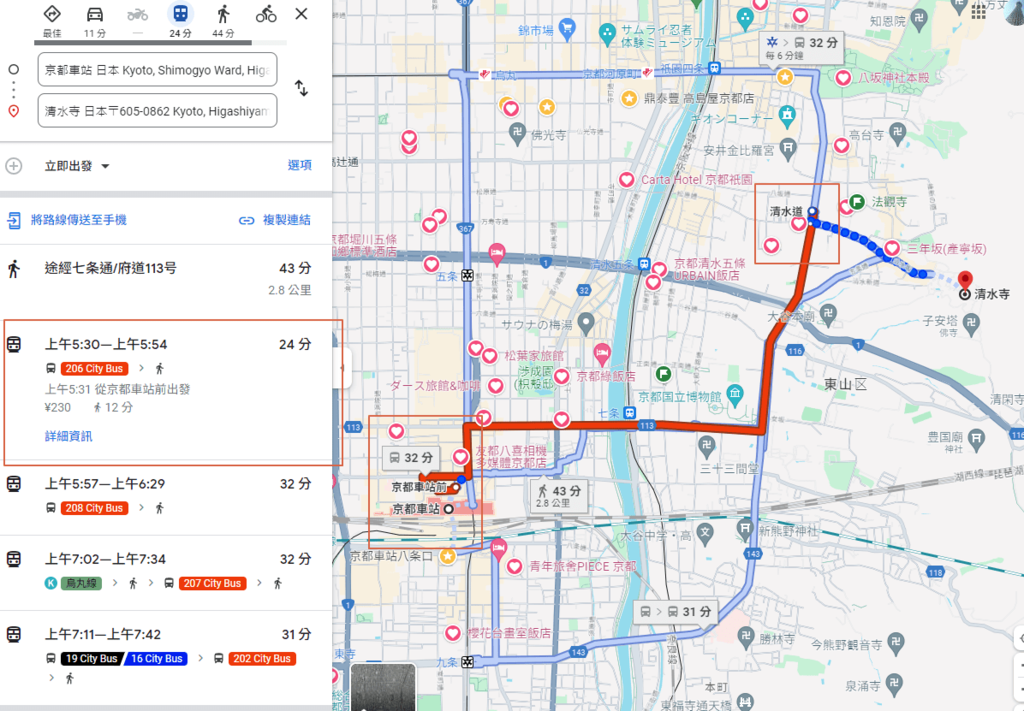1024x711 pixels.
Task: Click the 207 City Bus badge
Action: click(x=212, y=583)
